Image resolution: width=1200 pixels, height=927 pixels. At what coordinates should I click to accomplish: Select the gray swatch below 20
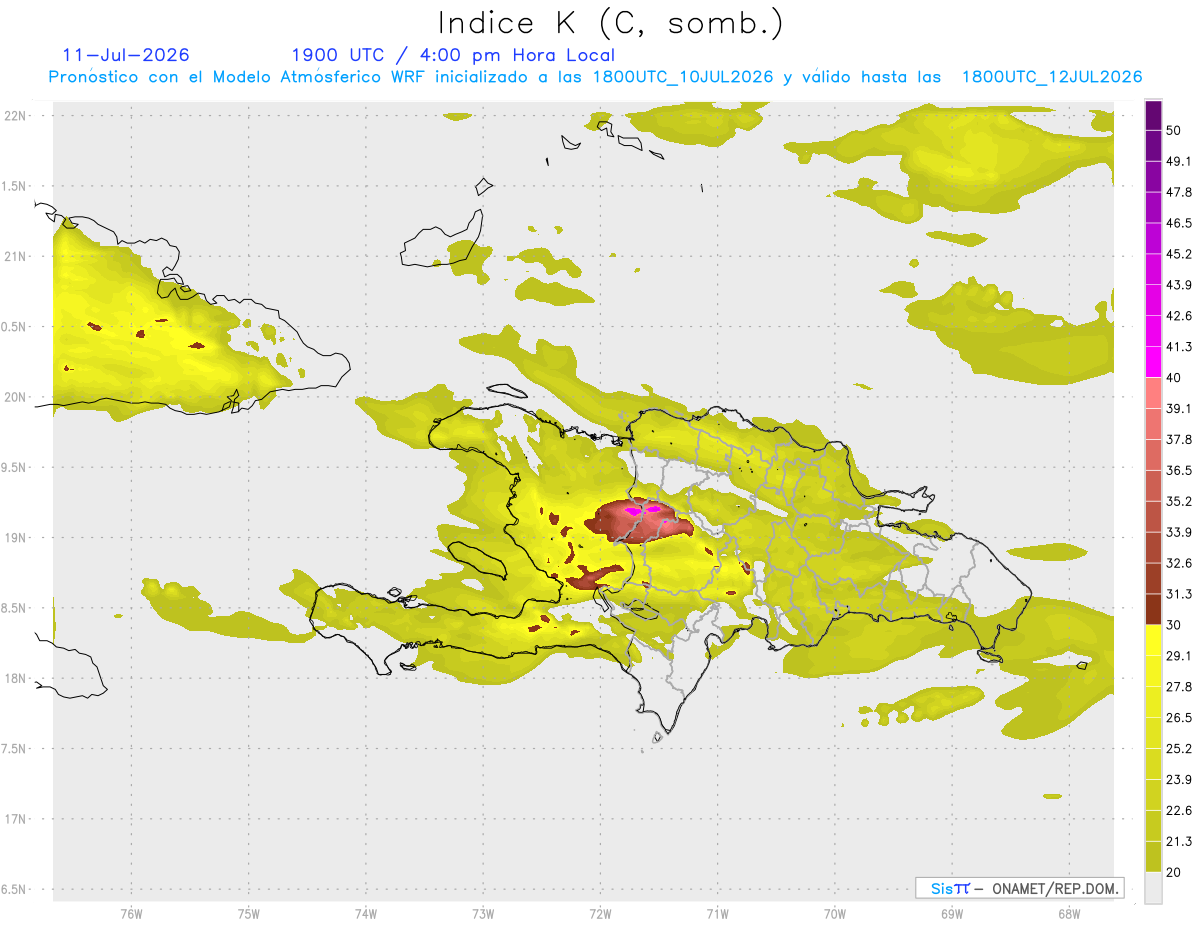click(1153, 888)
